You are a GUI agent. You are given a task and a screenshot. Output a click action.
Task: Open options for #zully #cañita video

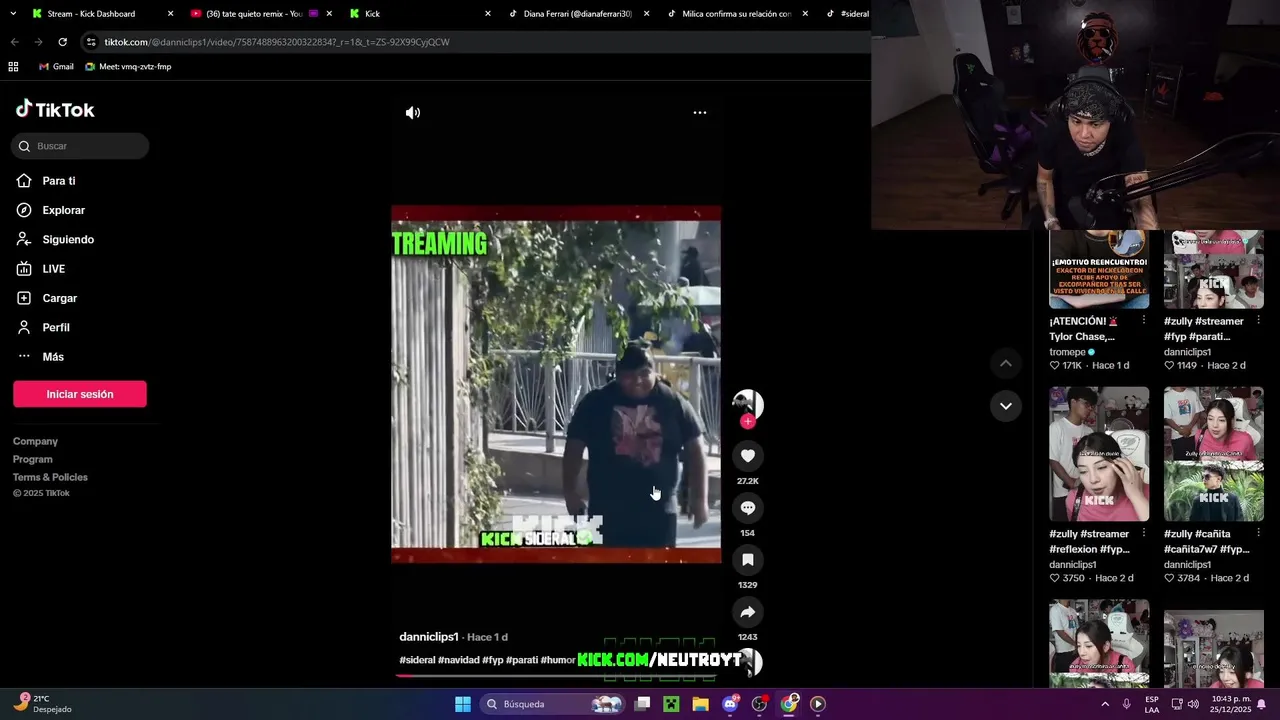coord(1258,533)
